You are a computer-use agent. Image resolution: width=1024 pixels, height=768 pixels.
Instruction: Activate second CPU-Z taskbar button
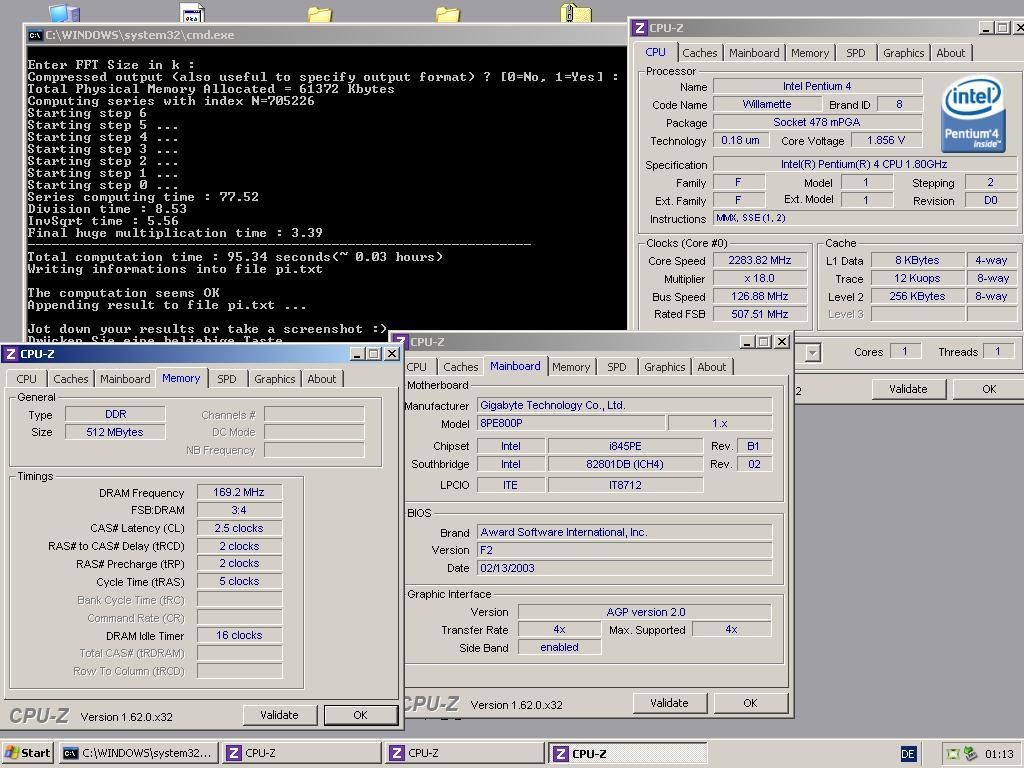coord(464,753)
